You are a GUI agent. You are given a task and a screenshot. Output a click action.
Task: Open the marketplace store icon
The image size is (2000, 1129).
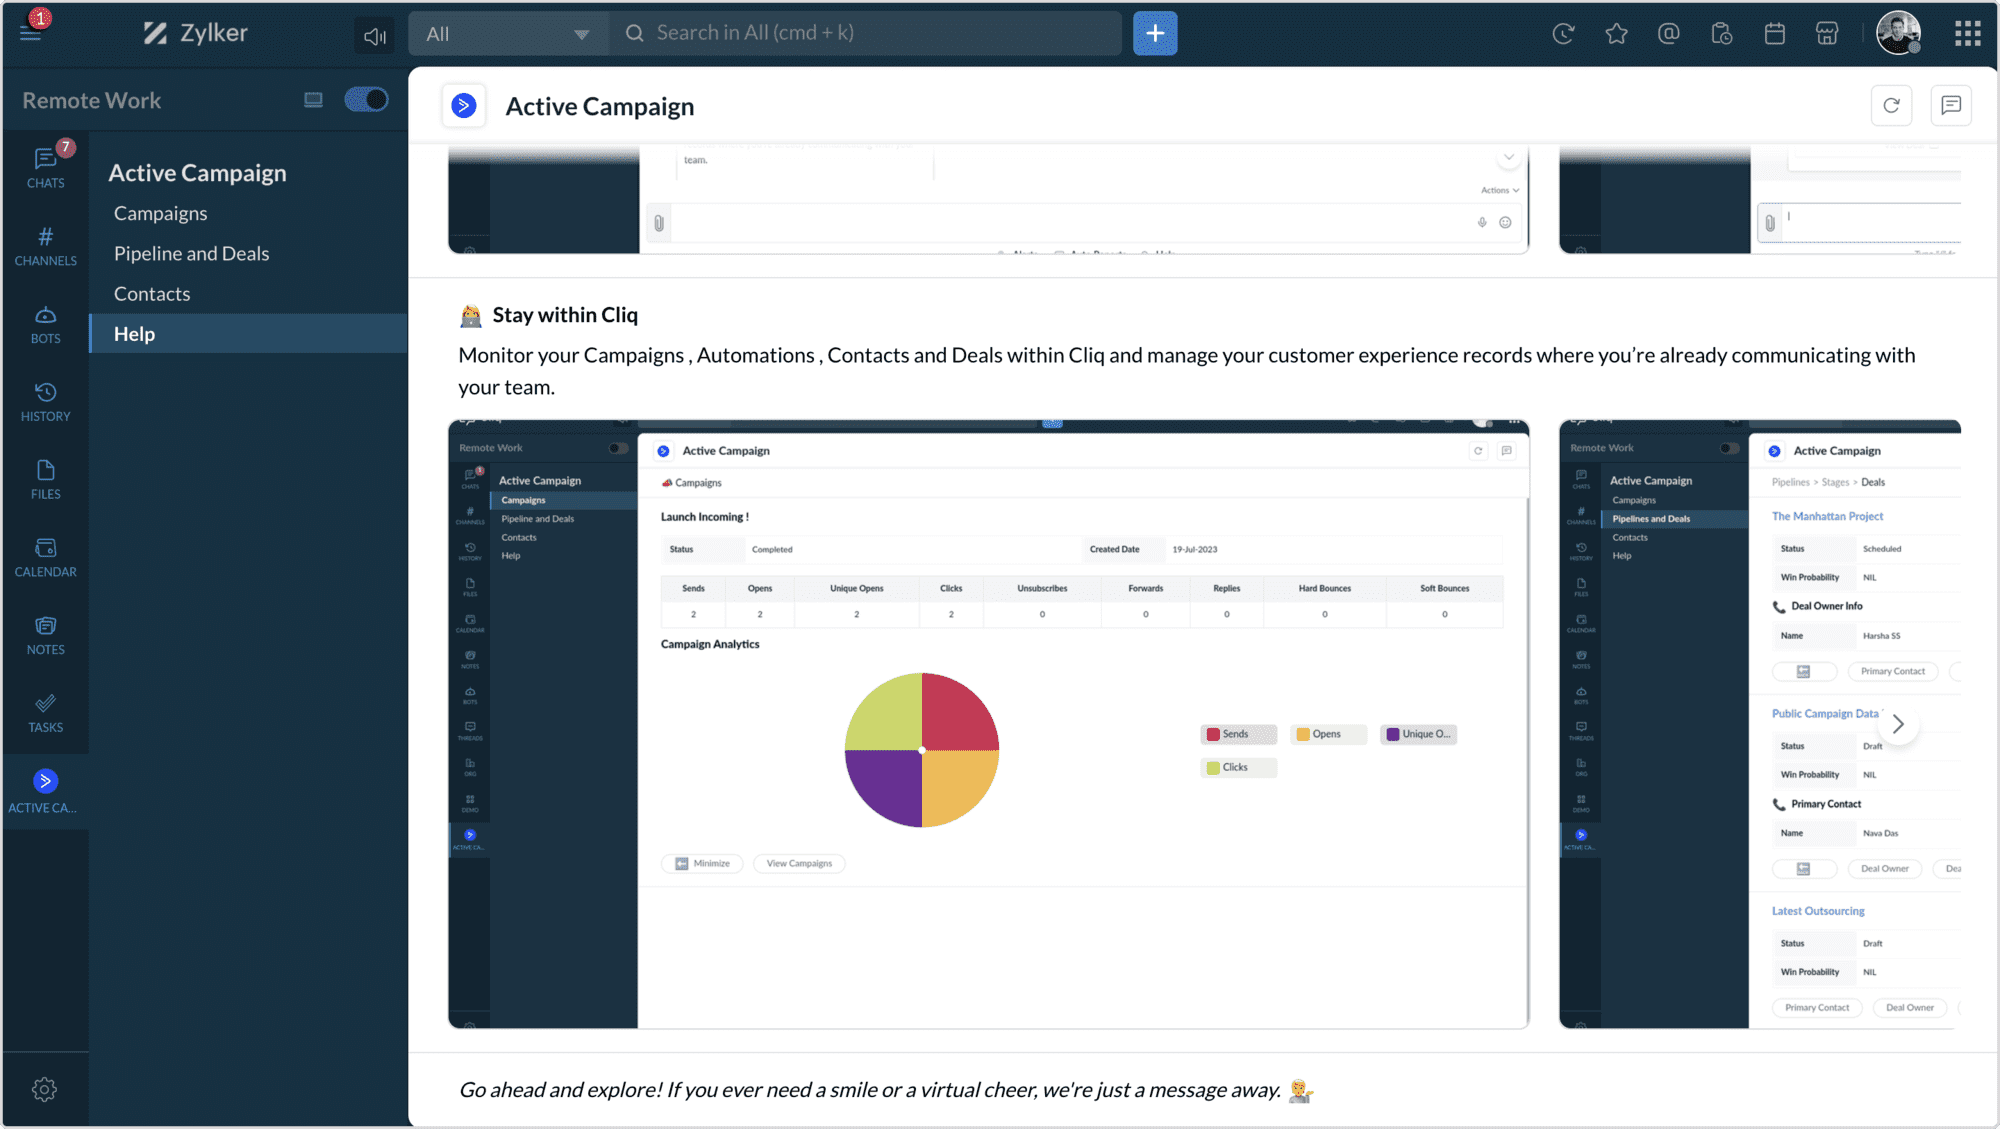click(x=1827, y=34)
